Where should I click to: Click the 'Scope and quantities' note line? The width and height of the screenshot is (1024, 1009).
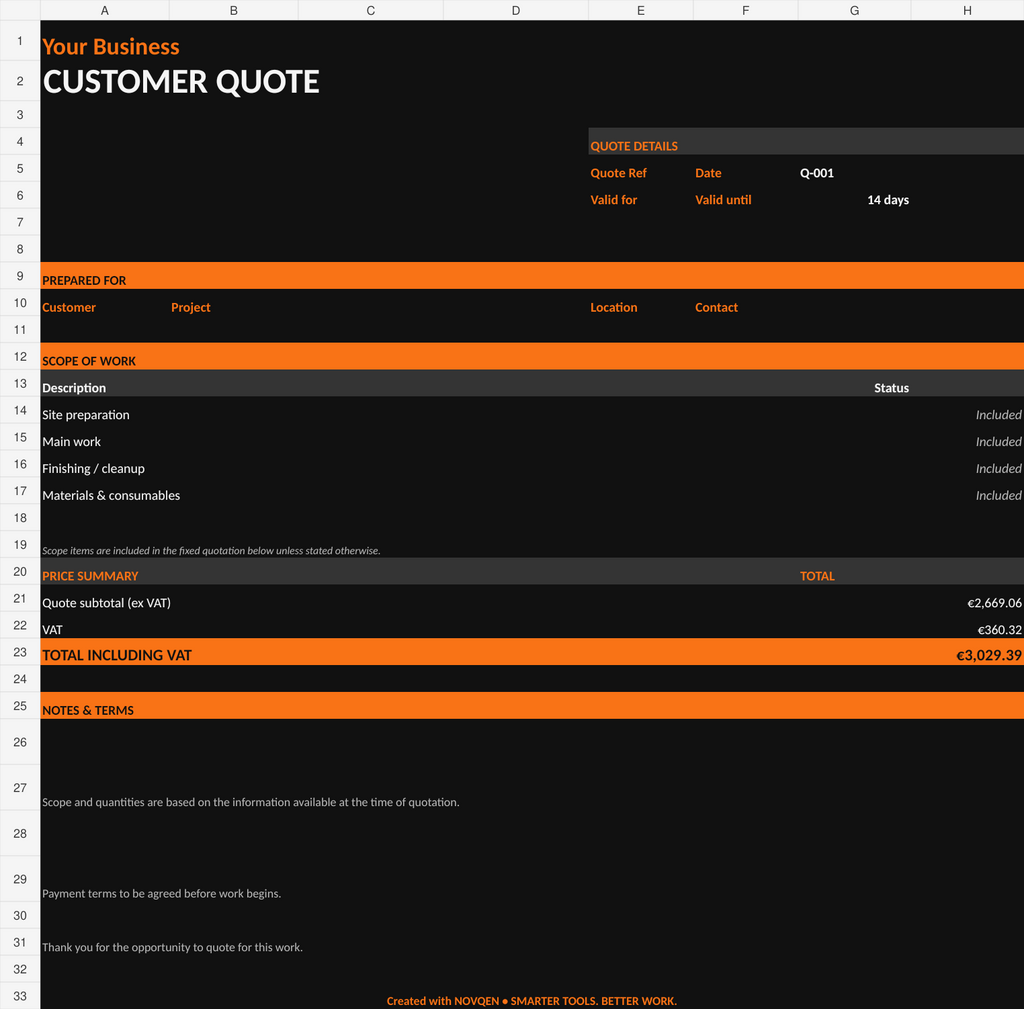click(x=251, y=802)
